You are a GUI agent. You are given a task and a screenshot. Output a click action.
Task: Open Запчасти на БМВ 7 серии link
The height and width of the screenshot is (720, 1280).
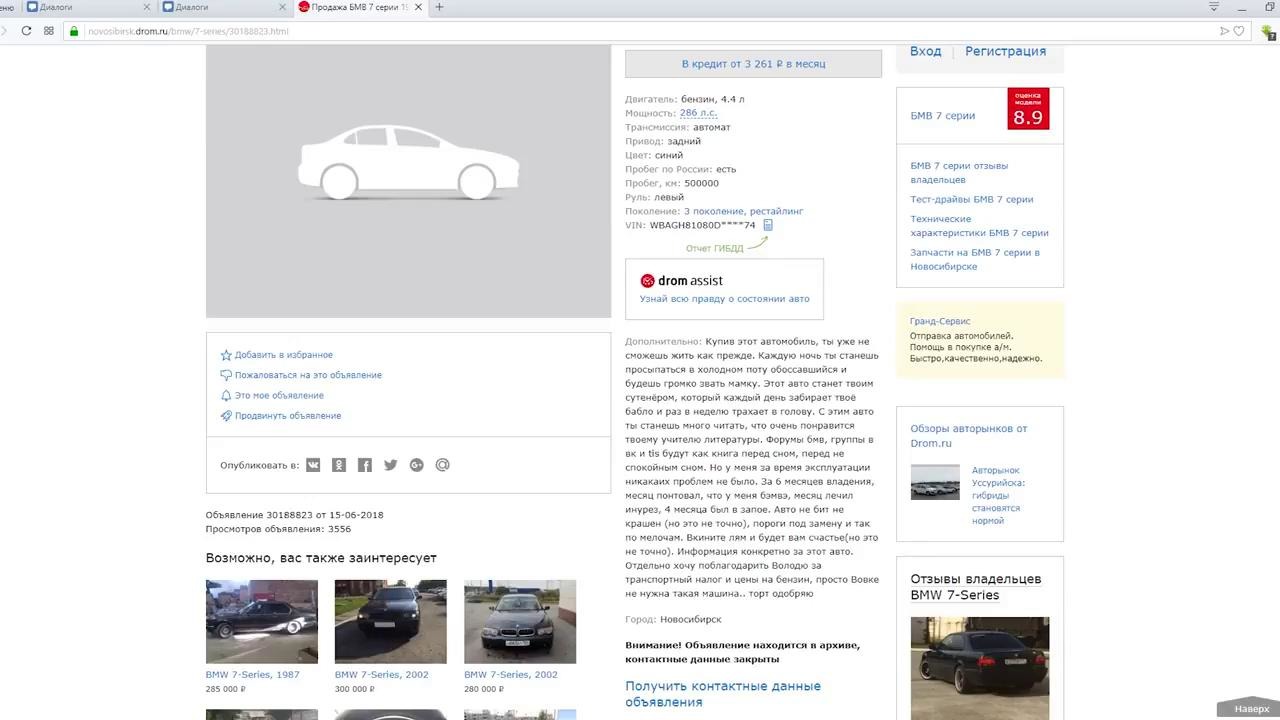pos(975,259)
